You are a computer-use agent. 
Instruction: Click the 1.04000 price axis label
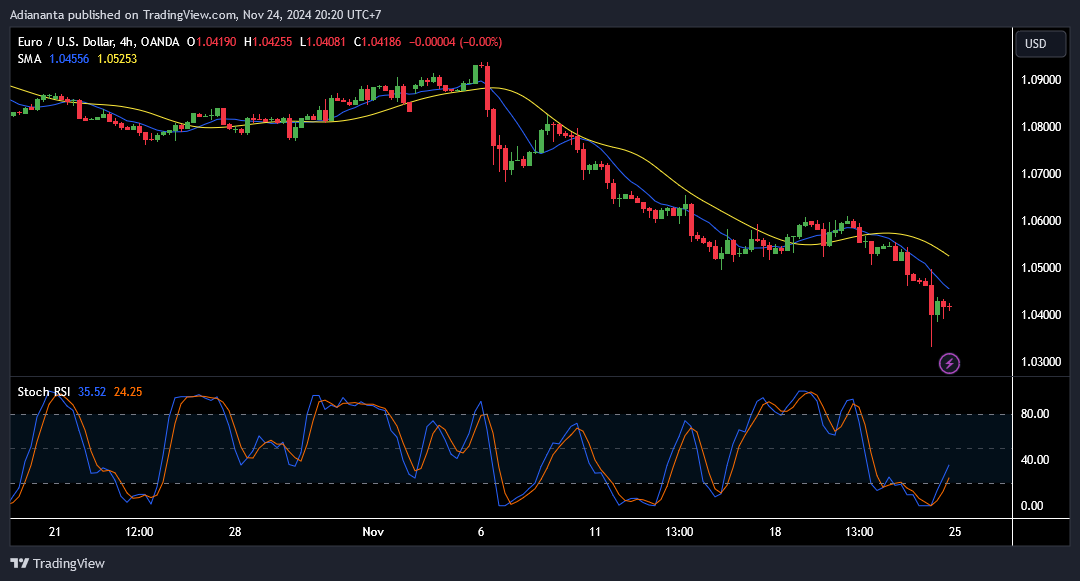(1041, 315)
